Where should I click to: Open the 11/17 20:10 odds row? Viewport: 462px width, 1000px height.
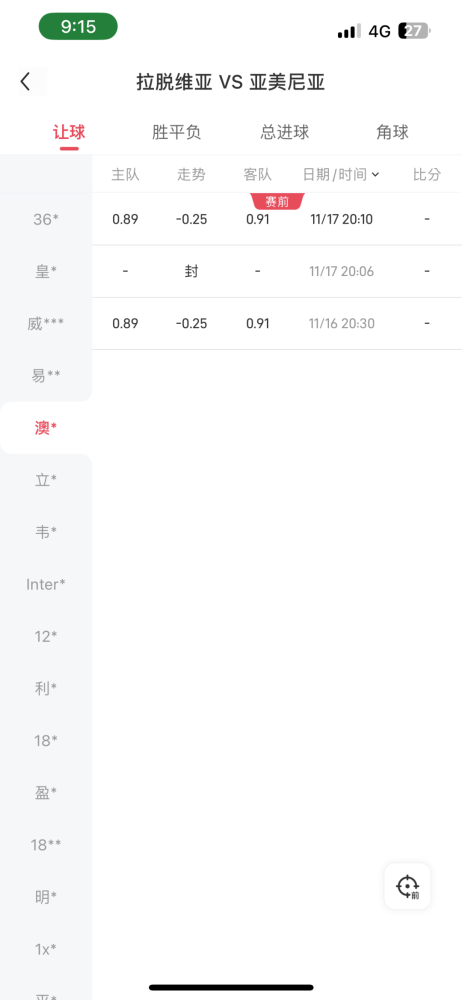pyautogui.click(x=277, y=219)
